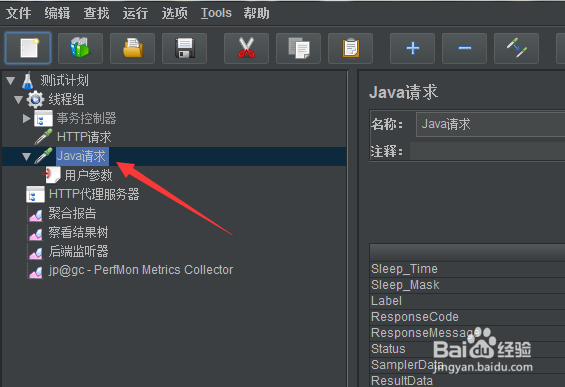Select 测试计划 in the tree

(64, 80)
